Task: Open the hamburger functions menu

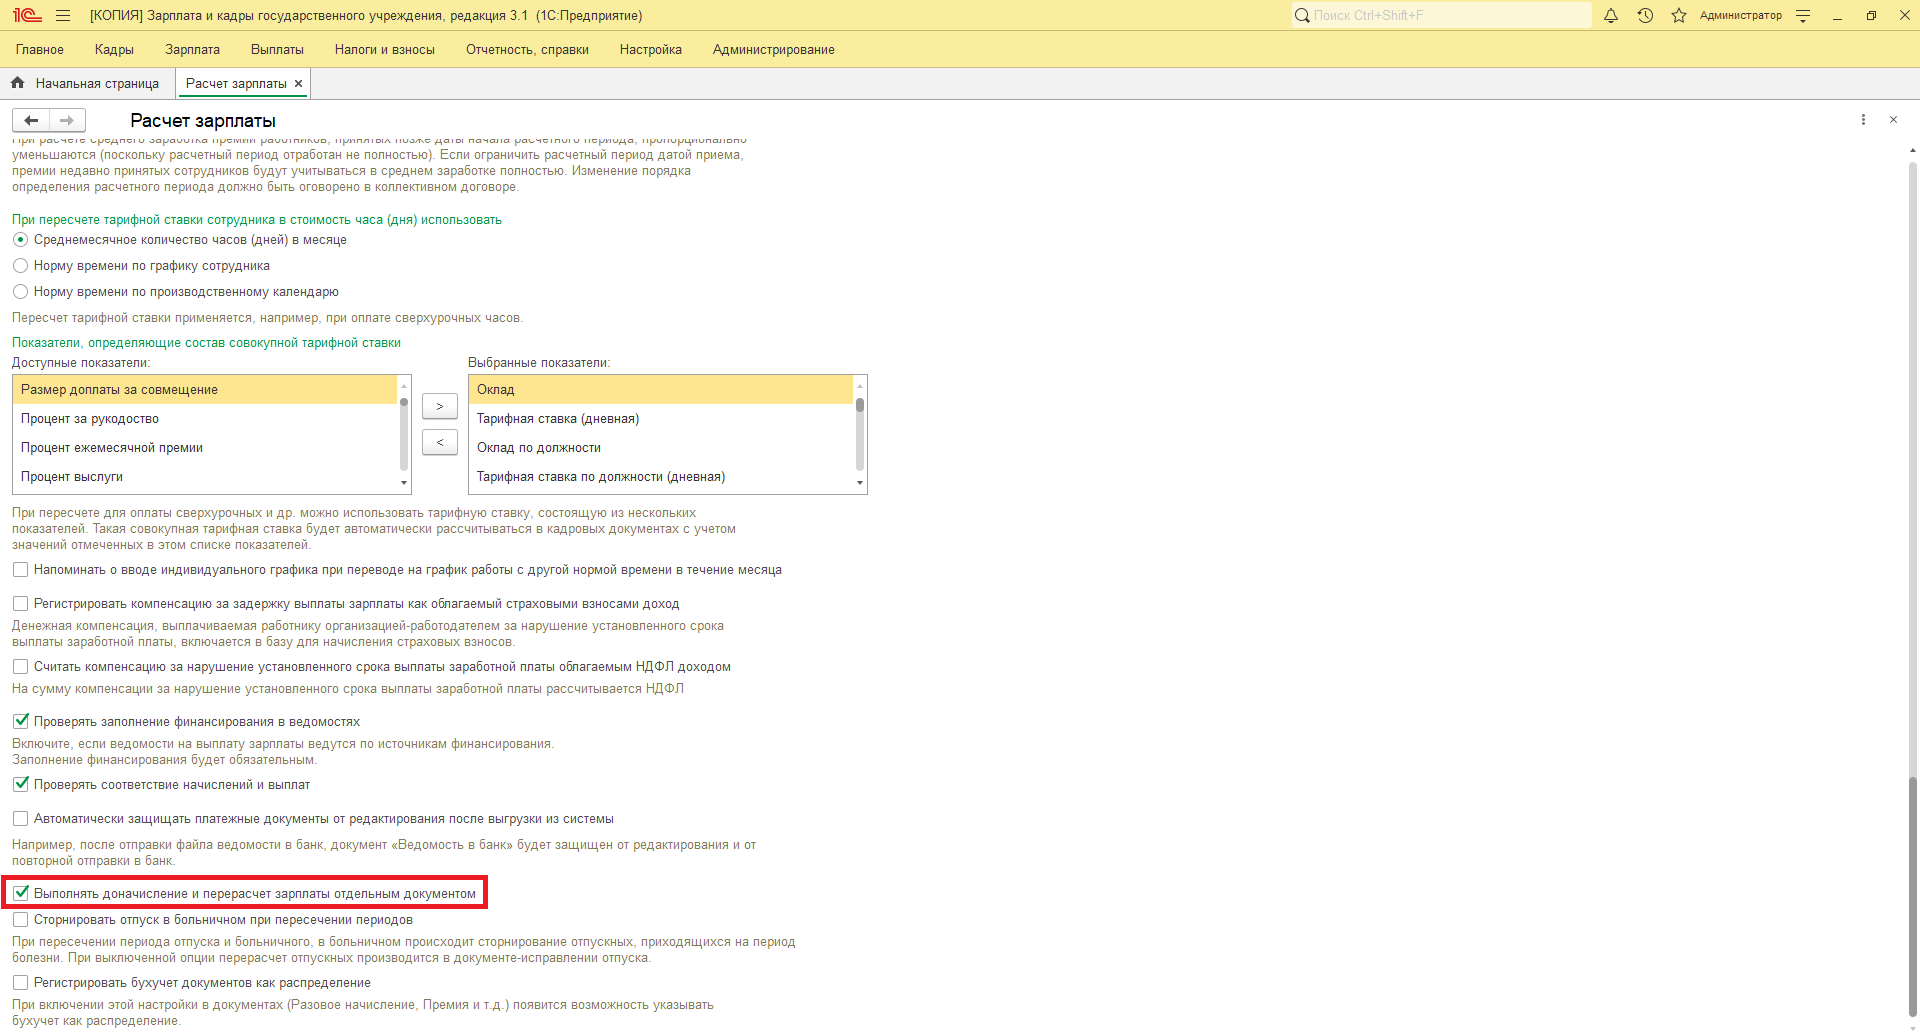Action: (63, 15)
